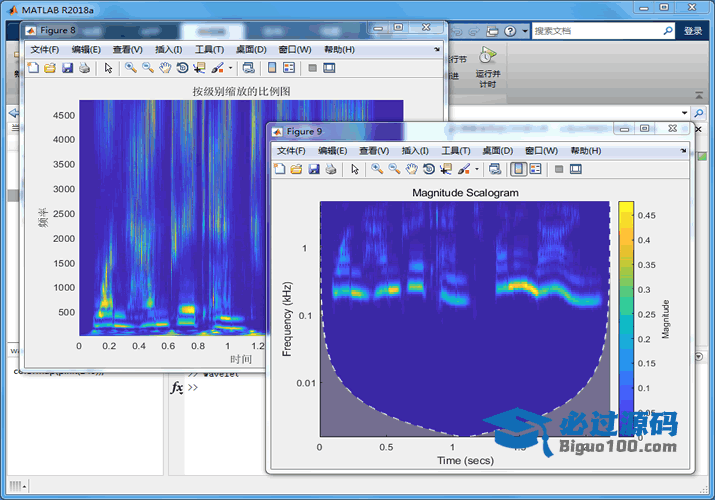This screenshot has height=500, width=715.
Task: Click the Open File icon in Figure 8
Action: point(50,68)
